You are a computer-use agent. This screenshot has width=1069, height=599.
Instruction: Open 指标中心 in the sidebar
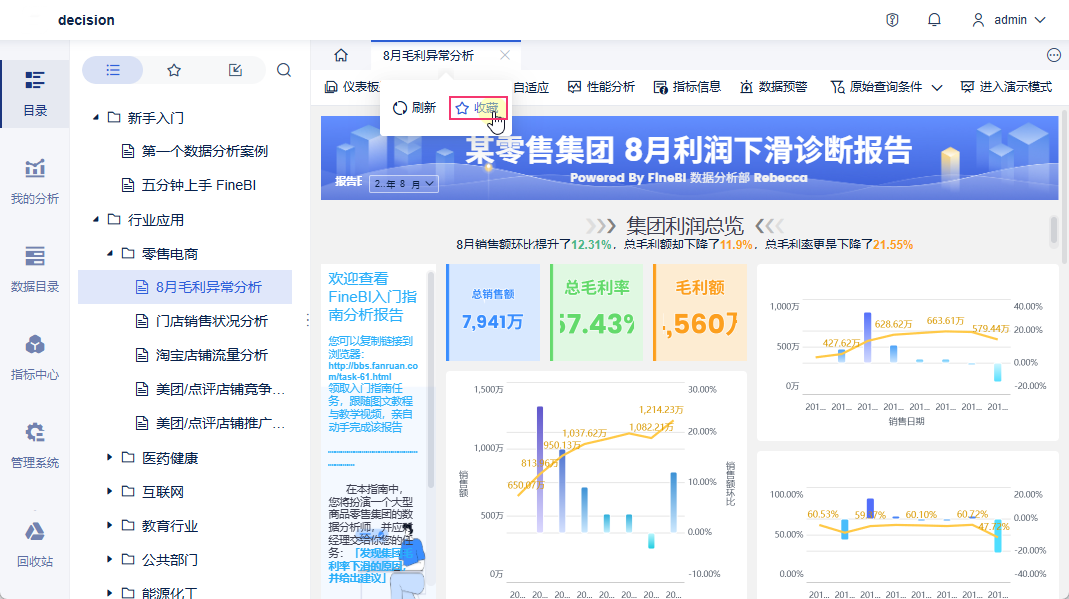[x=35, y=357]
